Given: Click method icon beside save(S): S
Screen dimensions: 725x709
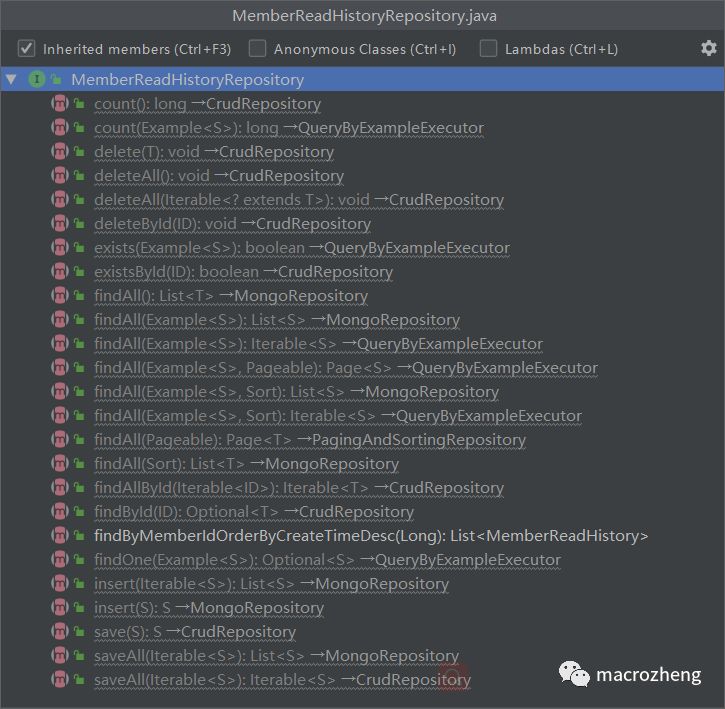Looking at the screenshot, I should click(60, 632).
